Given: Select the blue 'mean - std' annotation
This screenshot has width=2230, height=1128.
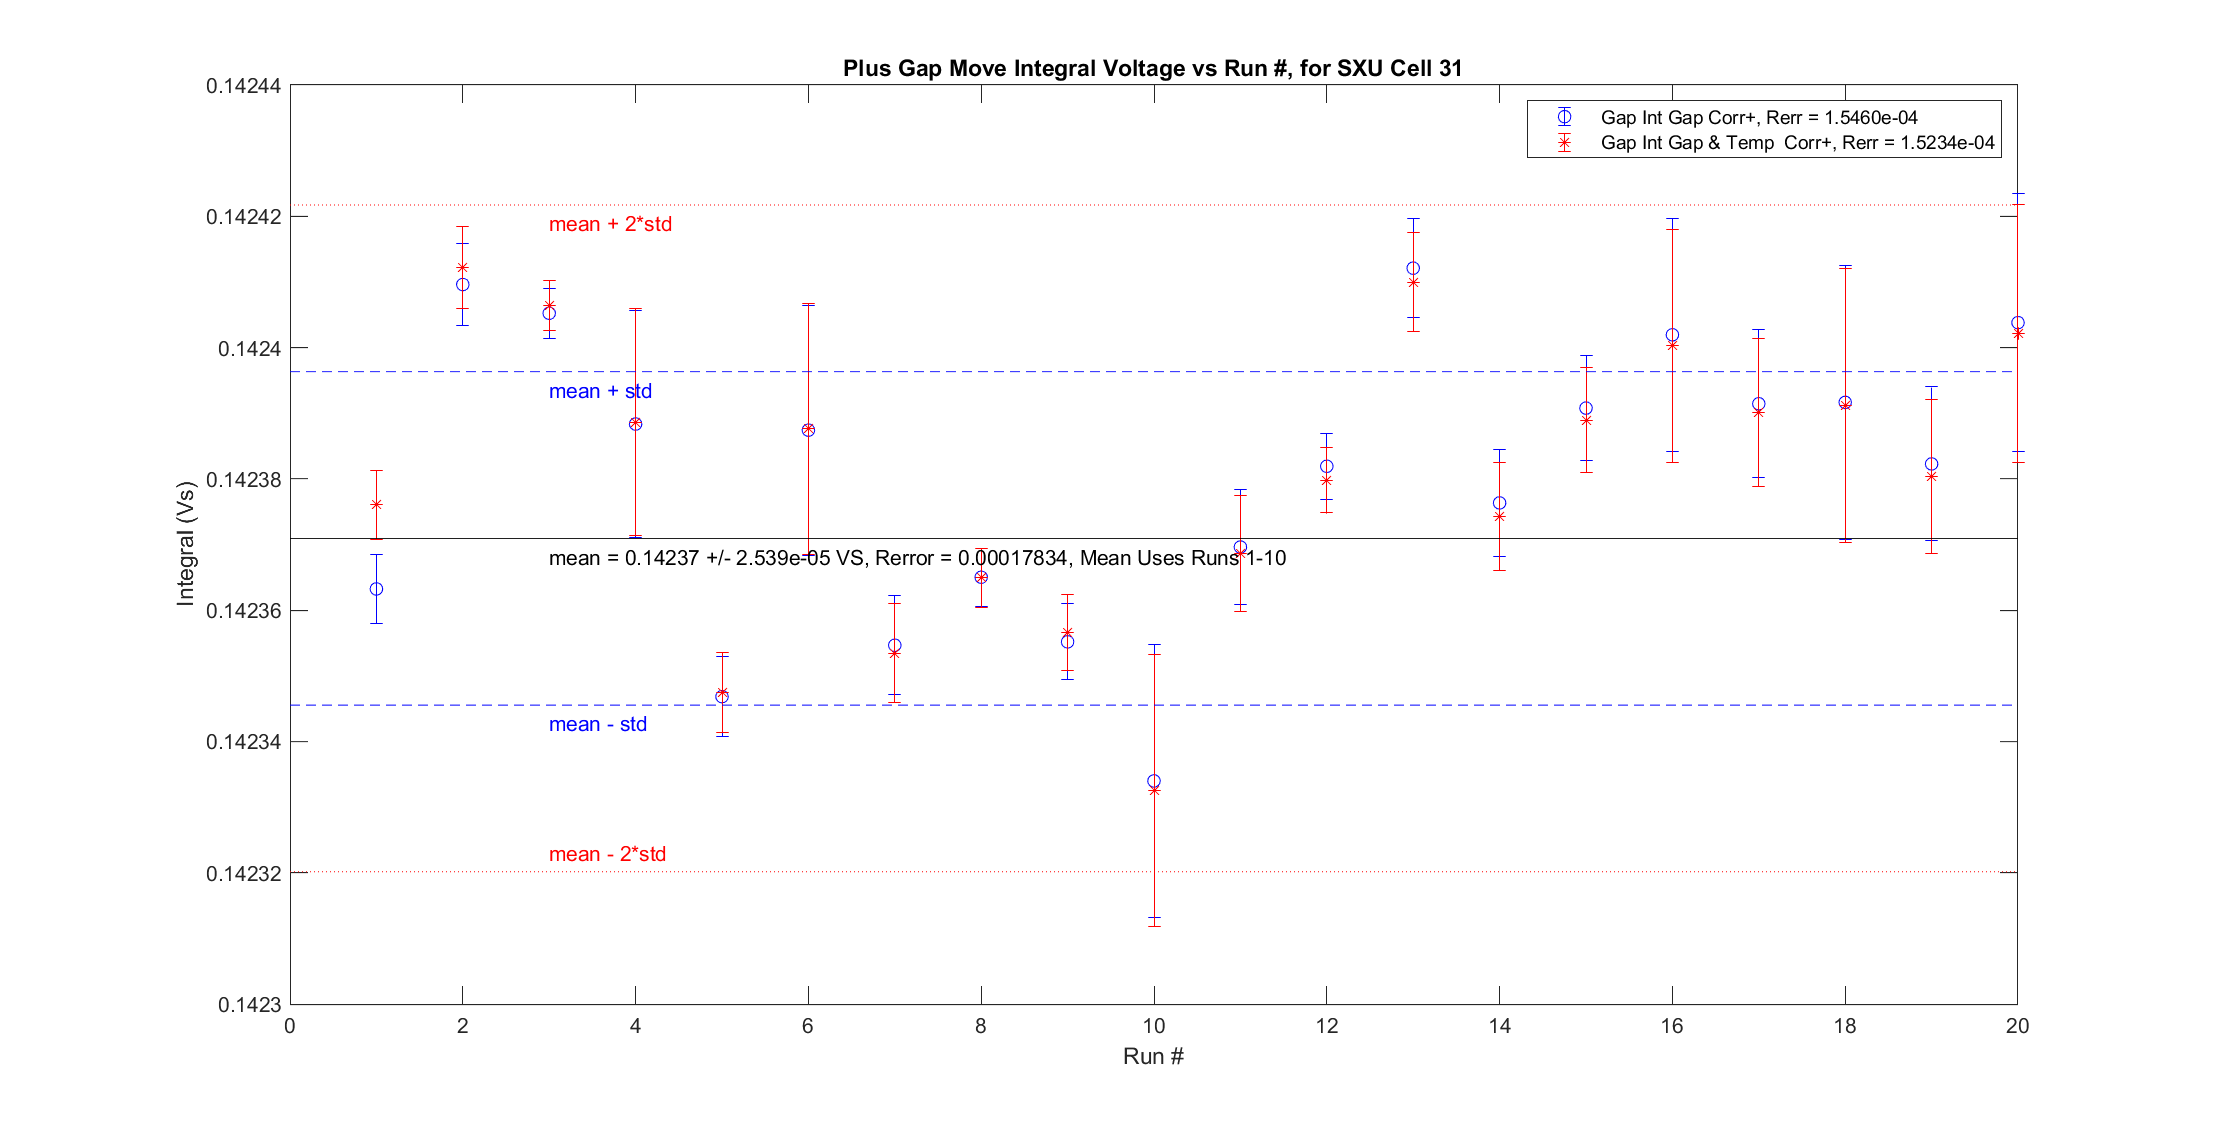Looking at the screenshot, I should click(x=597, y=724).
